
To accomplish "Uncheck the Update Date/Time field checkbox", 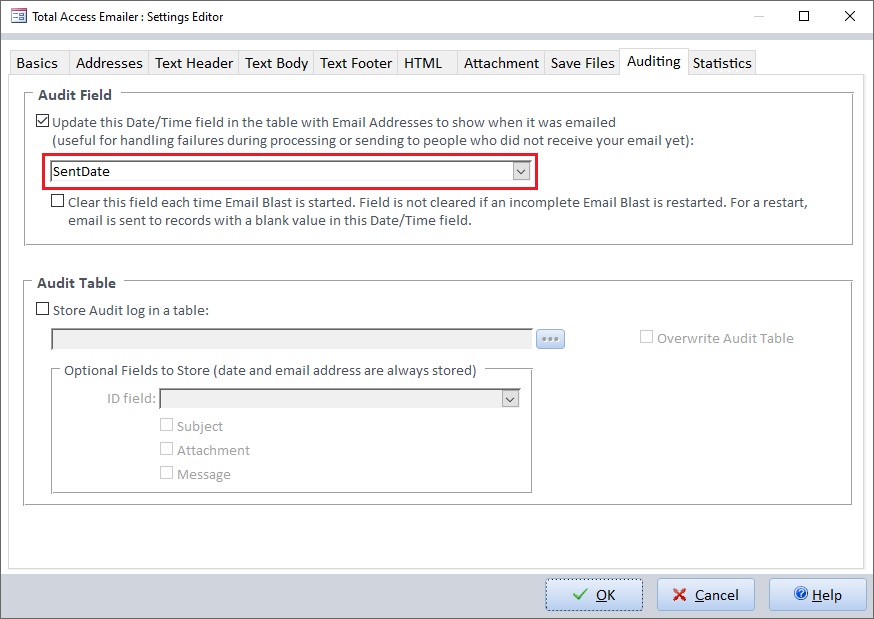I will point(42,122).
